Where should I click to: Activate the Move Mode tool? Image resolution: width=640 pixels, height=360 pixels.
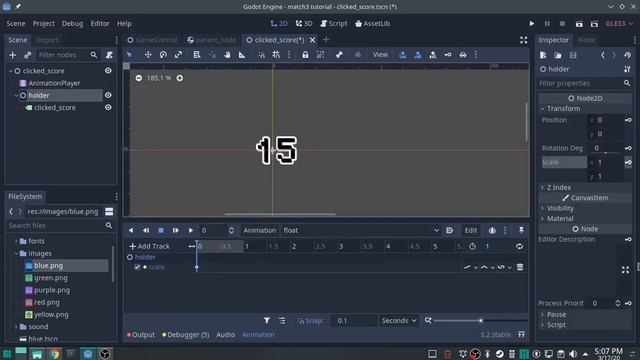click(148, 55)
